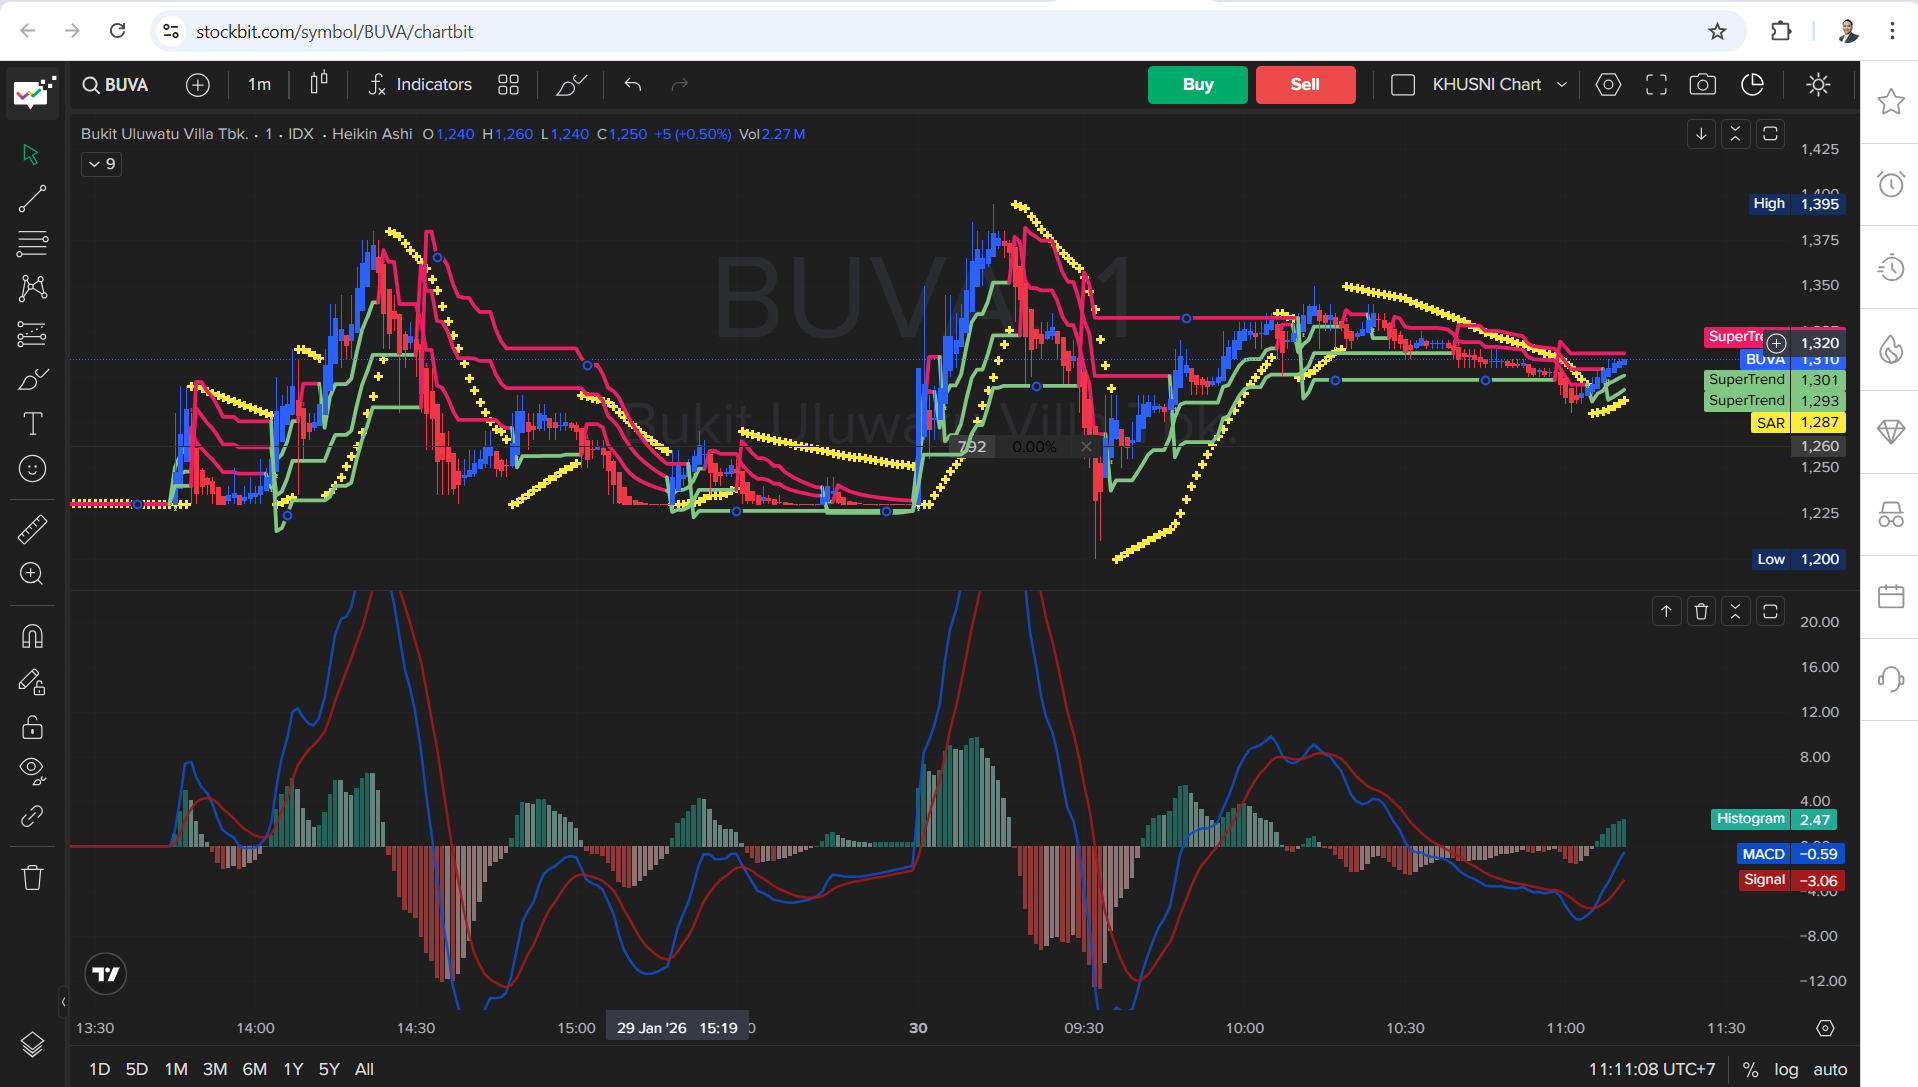Select the 1Y range tab
This screenshot has height=1087, width=1918.
293,1069
